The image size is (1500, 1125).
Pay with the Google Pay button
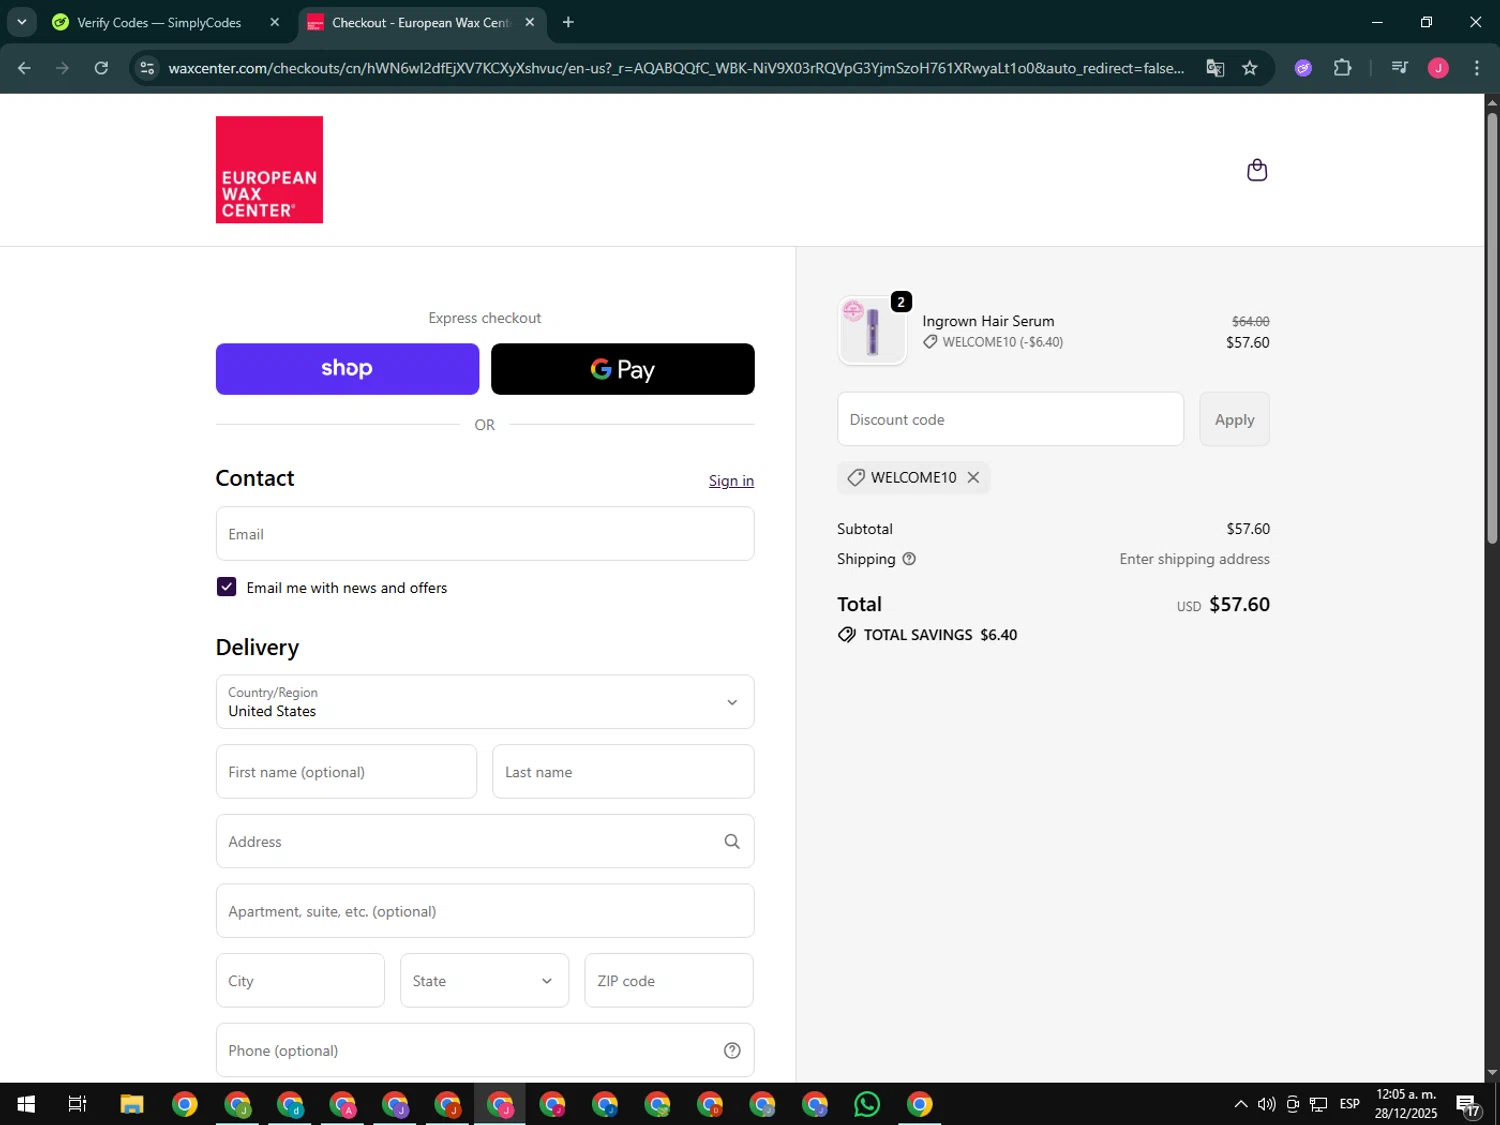pyautogui.click(x=623, y=369)
